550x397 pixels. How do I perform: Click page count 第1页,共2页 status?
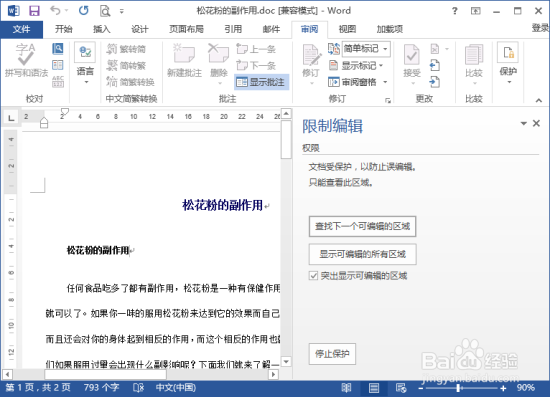38,388
